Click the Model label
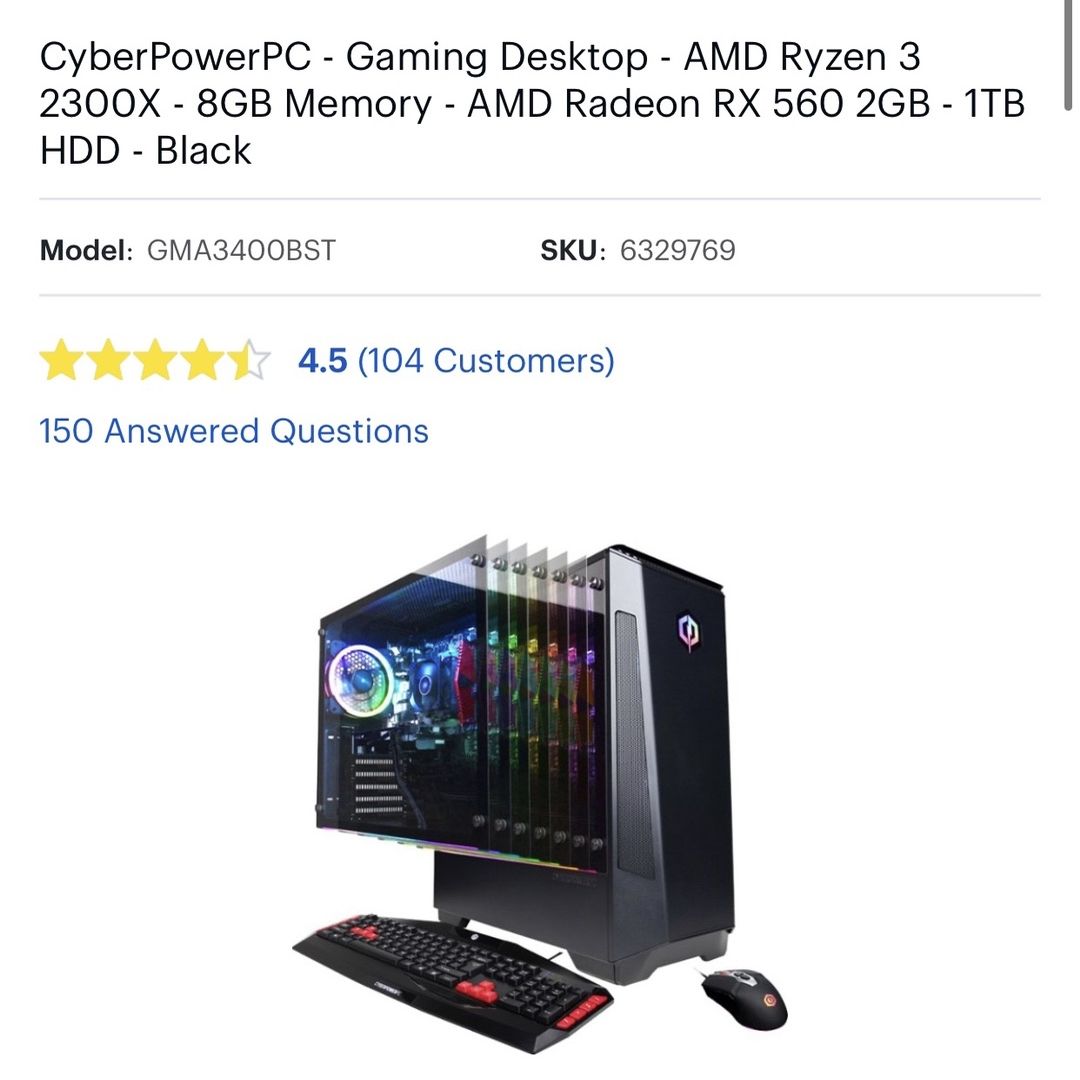The width and height of the screenshot is (1080, 1080). 86,250
